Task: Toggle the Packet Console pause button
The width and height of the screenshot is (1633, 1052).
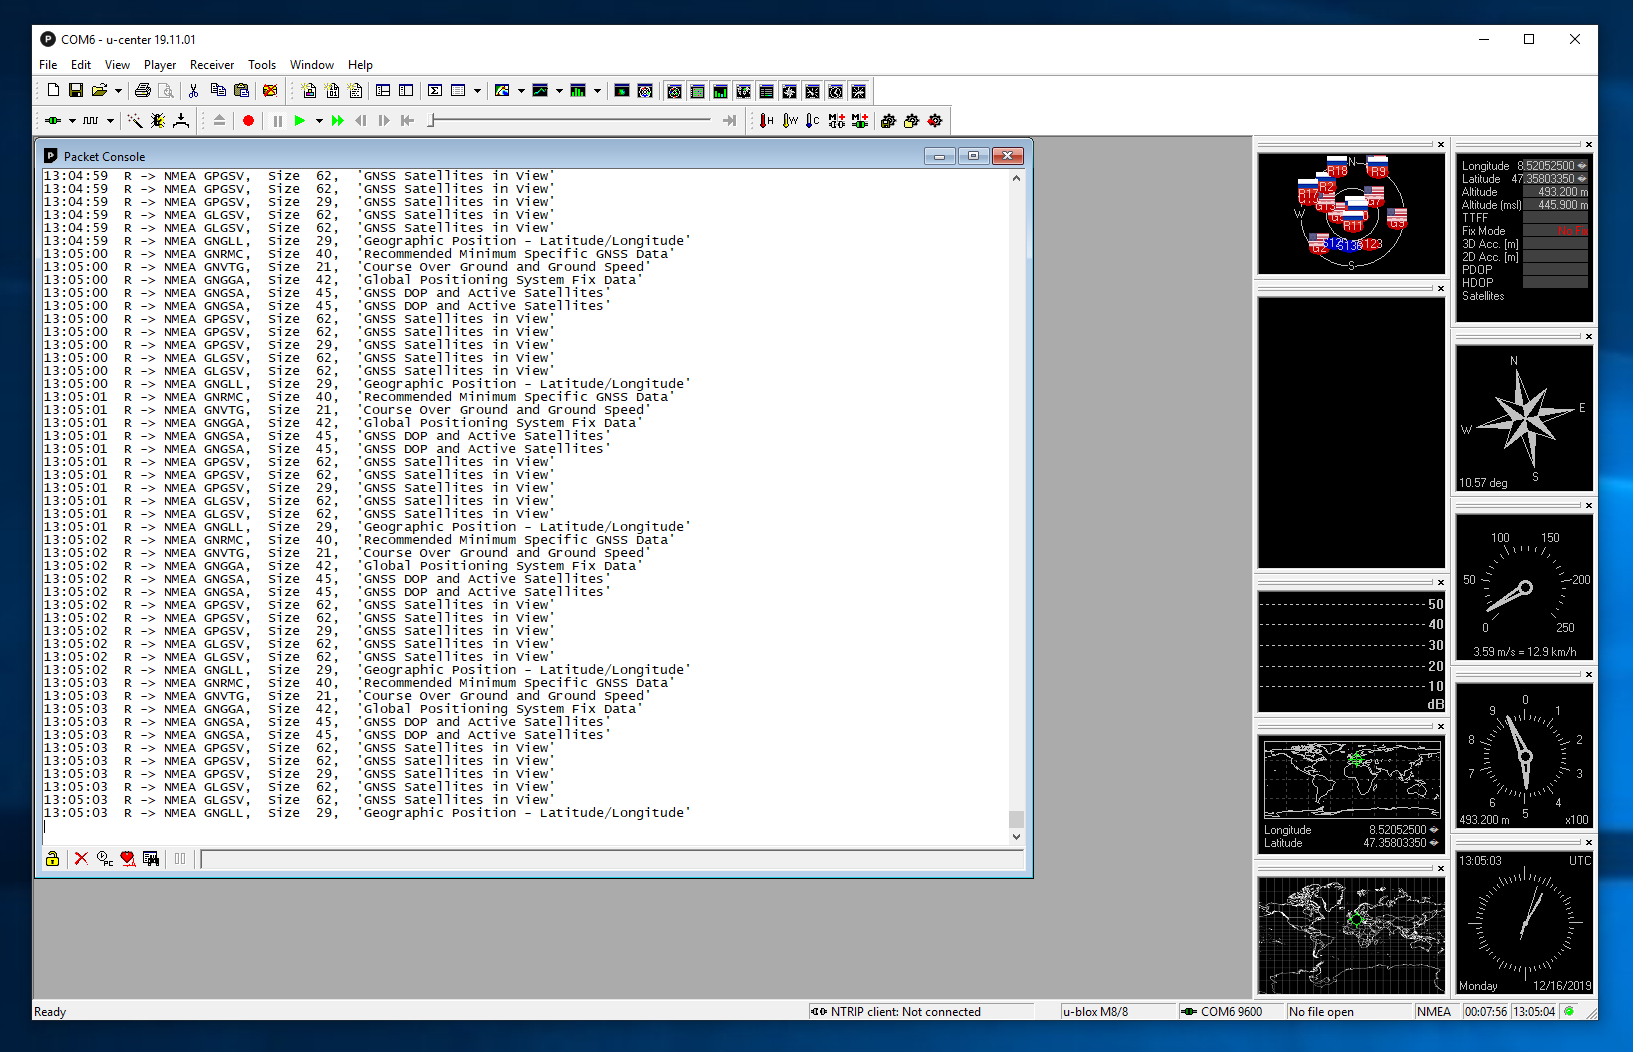Action: click(180, 859)
